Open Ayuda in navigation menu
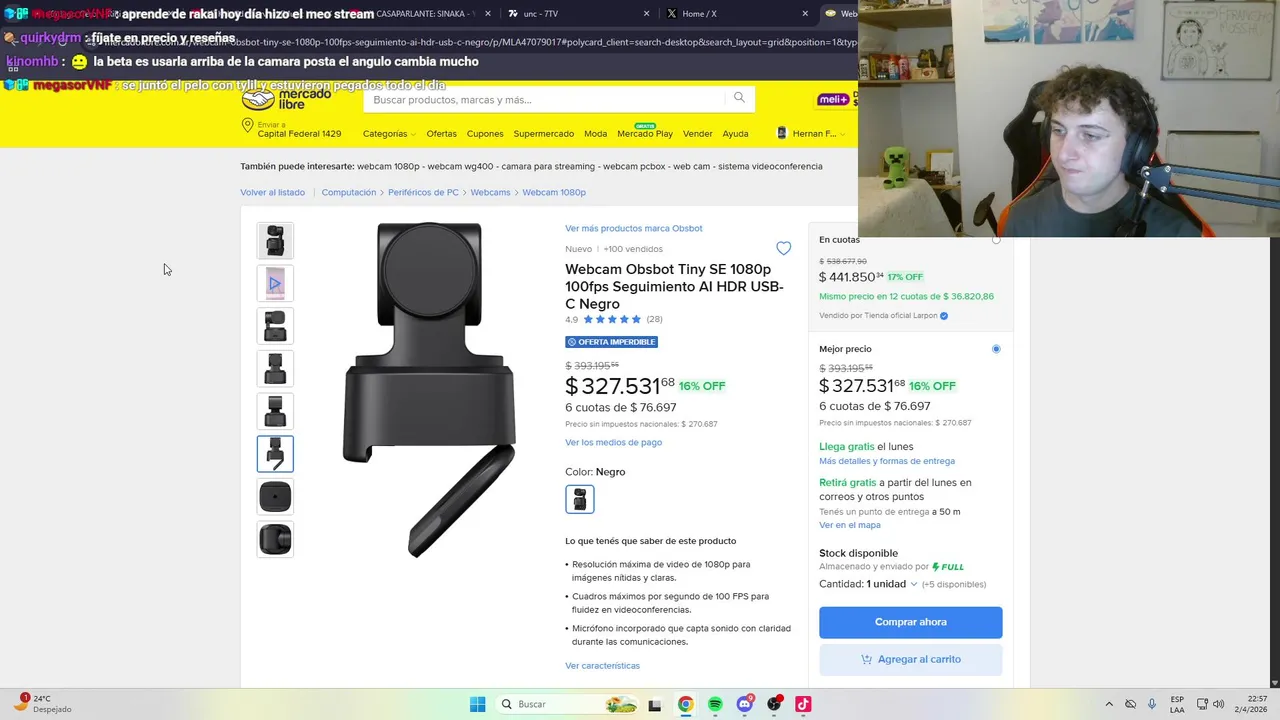This screenshot has height=720, width=1280. [x=735, y=133]
